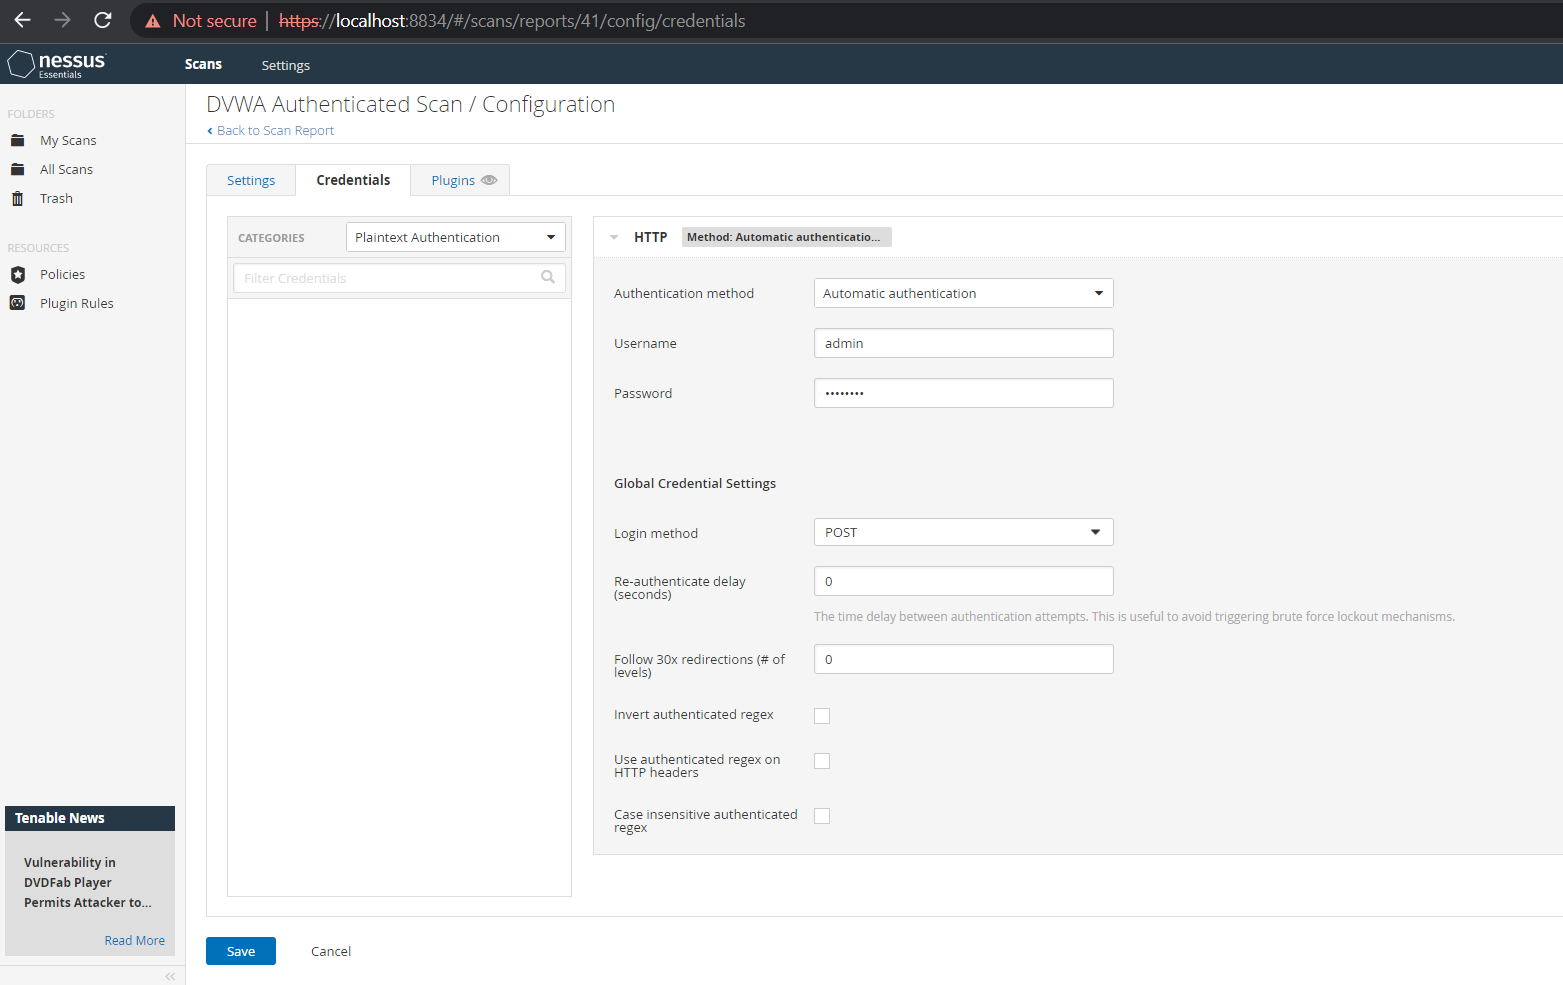The height and width of the screenshot is (985, 1563).
Task: Click the search magnifier in Filter Credentials
Action: [548, 277]
